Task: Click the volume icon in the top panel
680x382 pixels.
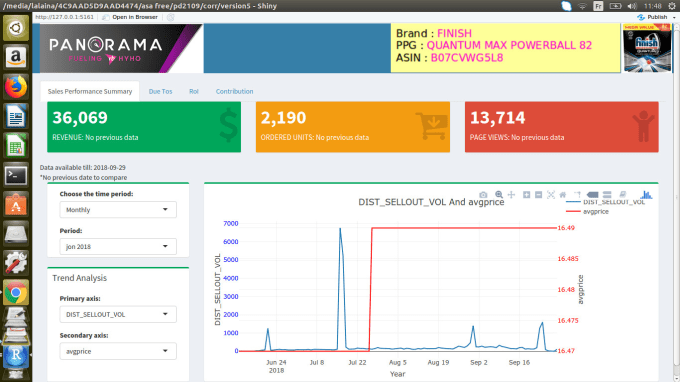Action: (x=632, y=6)
